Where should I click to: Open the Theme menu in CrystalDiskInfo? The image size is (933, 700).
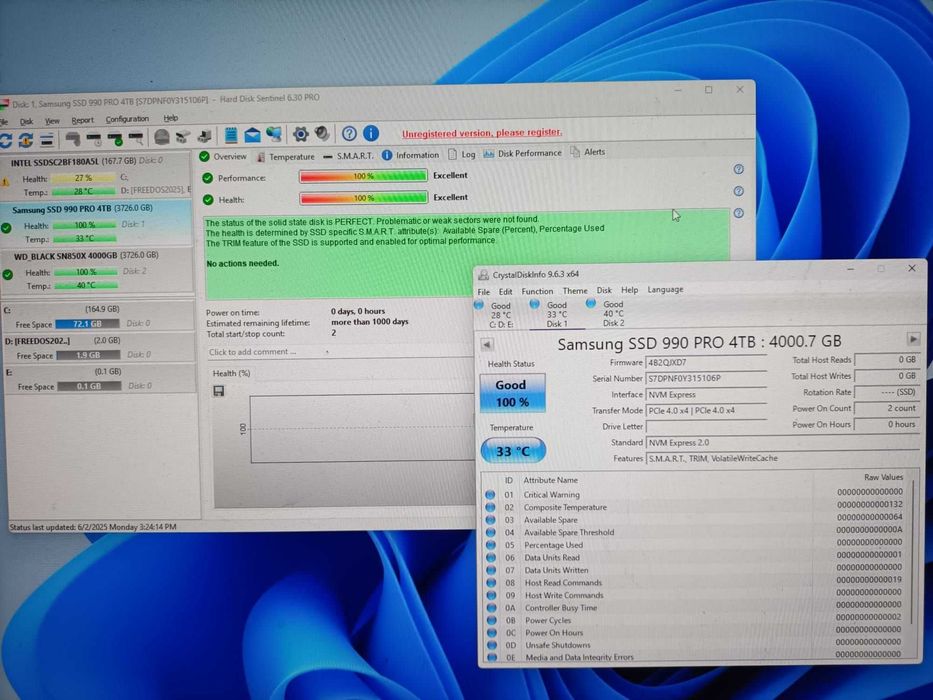pyautogui.click(x=575, y=290)
